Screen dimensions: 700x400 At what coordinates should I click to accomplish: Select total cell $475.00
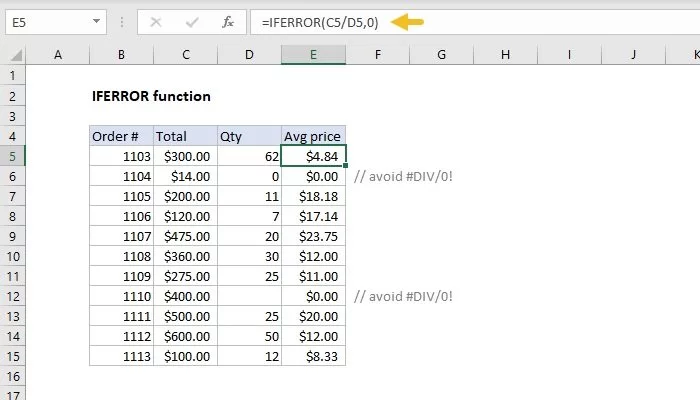point(186,236)
